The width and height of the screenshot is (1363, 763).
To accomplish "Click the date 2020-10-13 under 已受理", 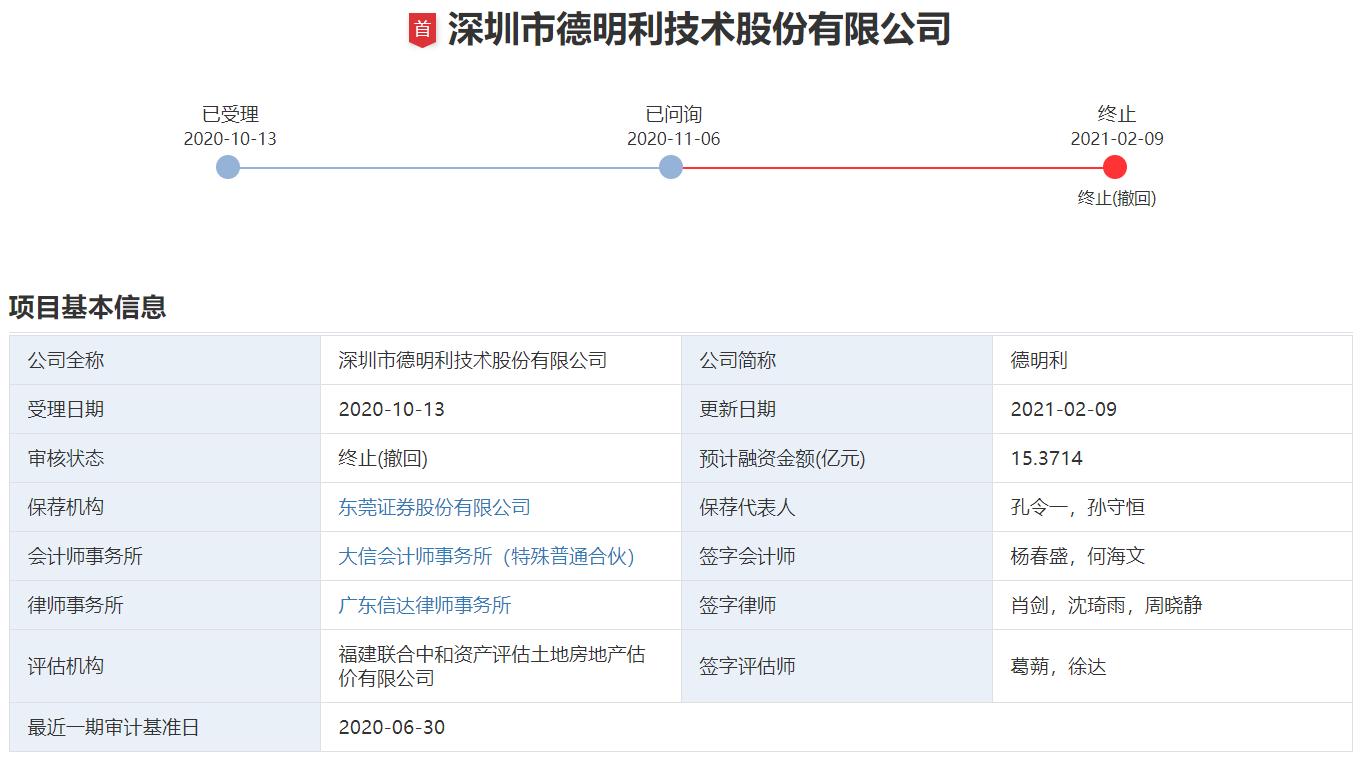I will pos(230,139).
